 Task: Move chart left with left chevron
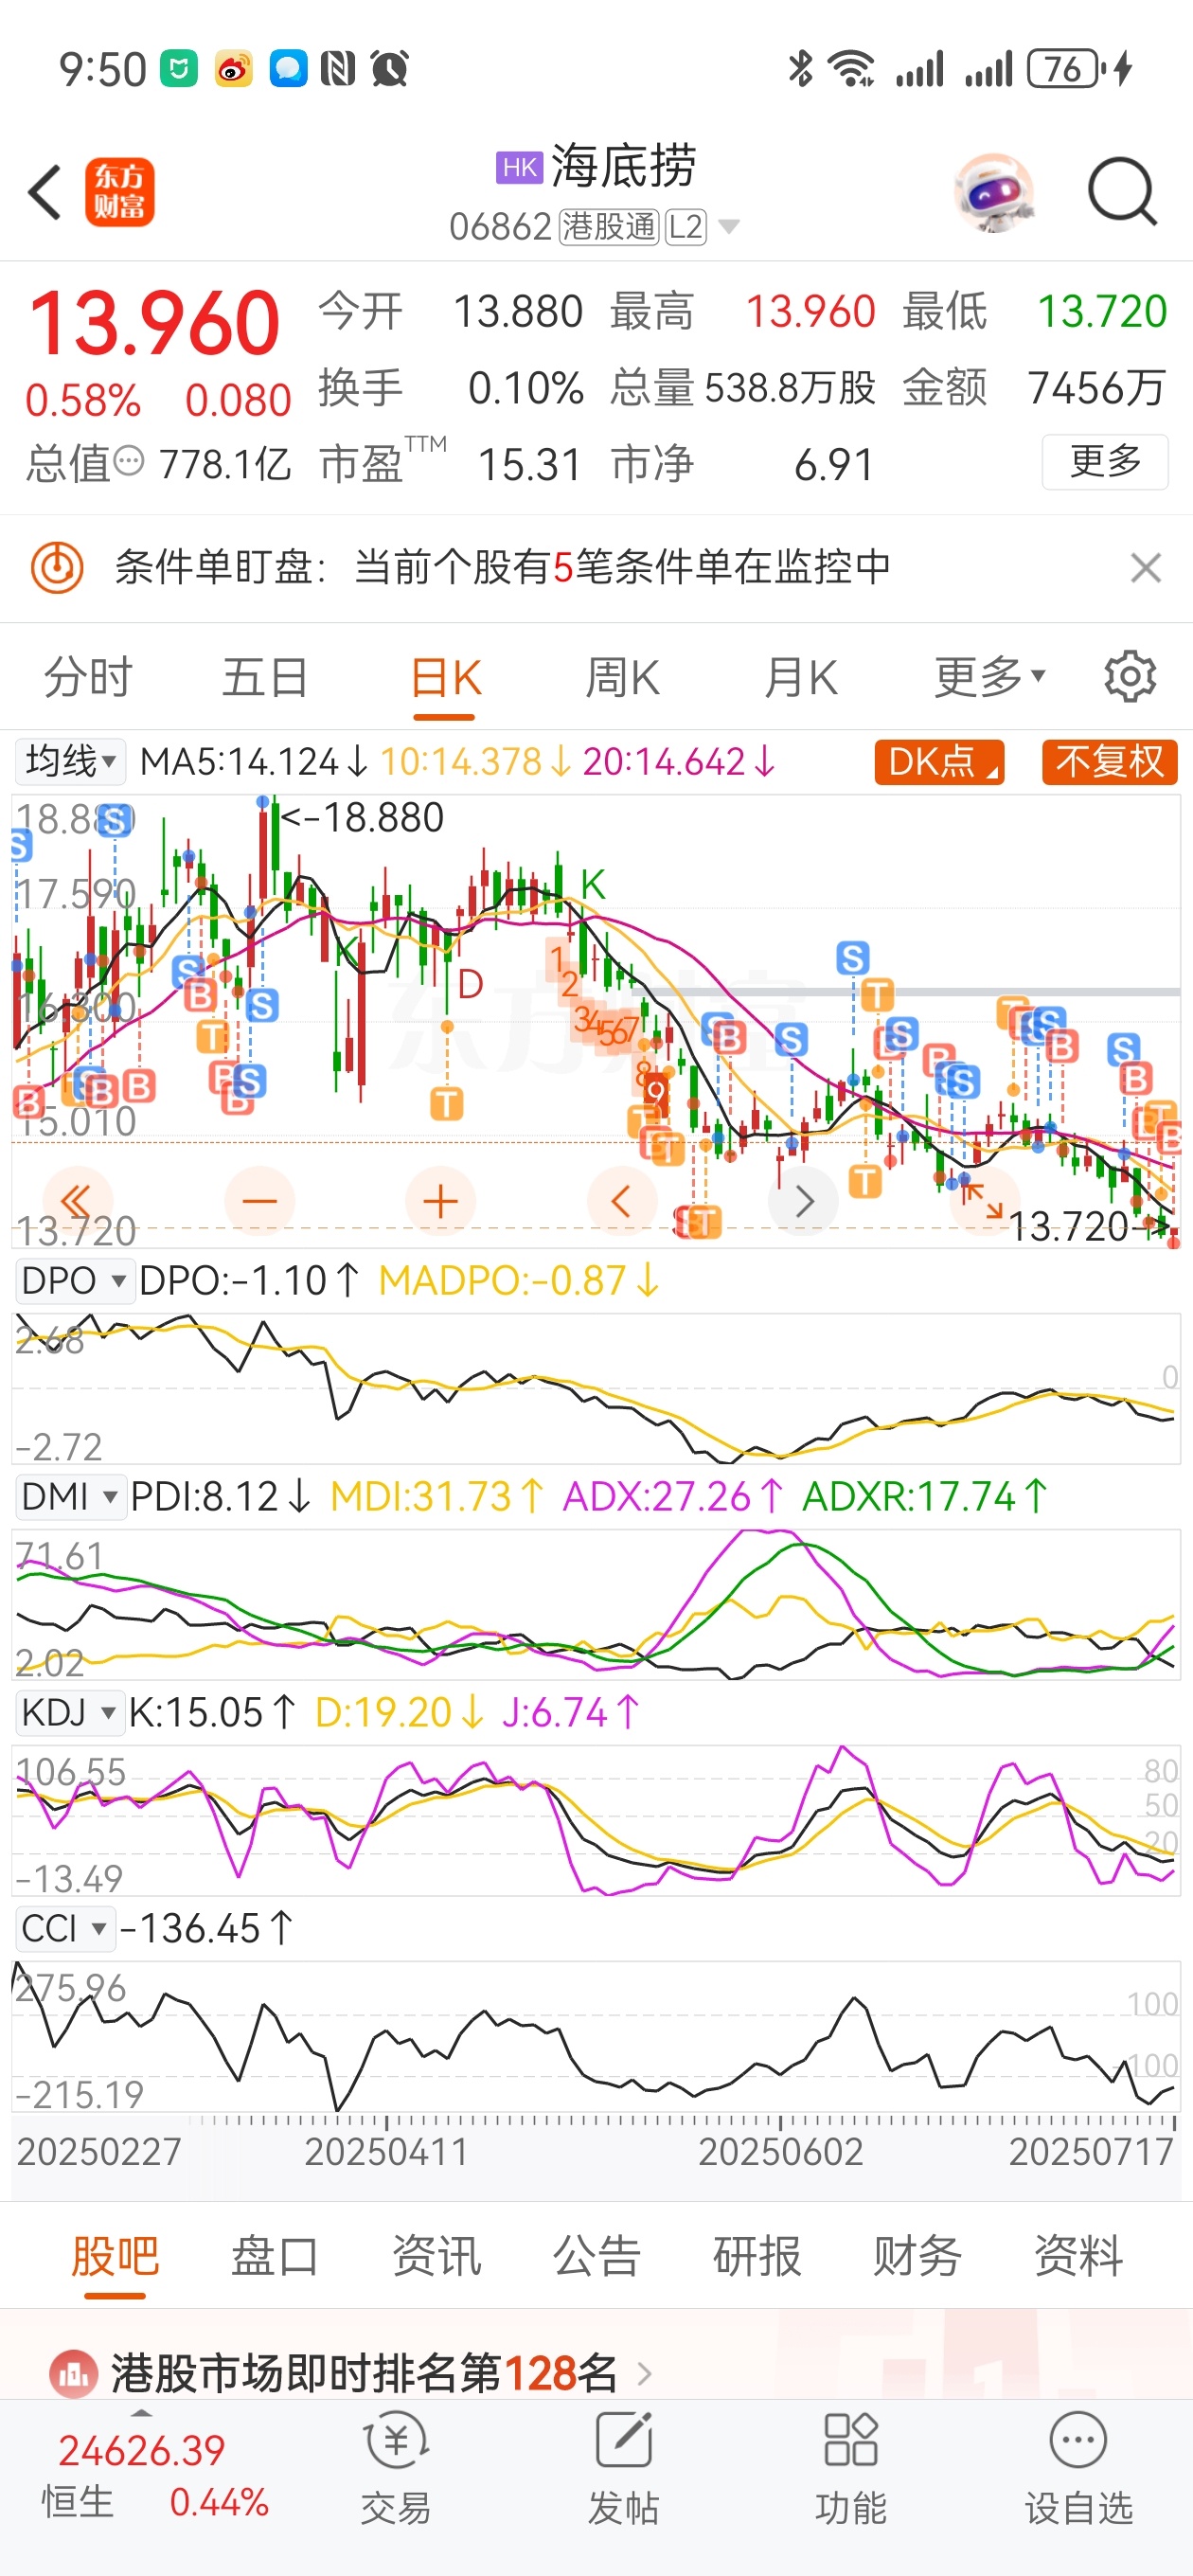pyautogui.click(x=621, y=1201)
